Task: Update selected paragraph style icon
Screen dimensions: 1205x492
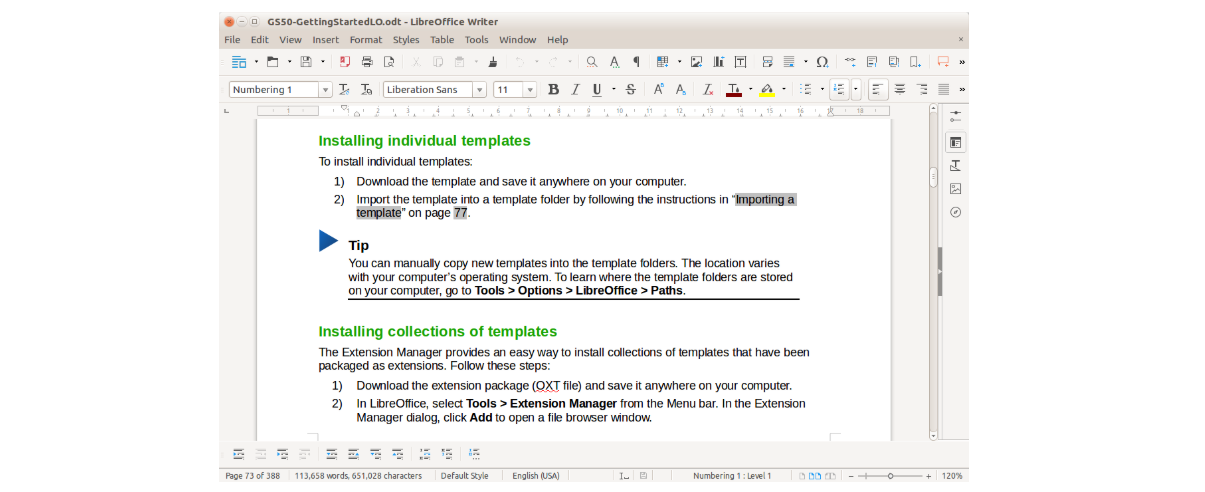Action: click(x=344, y=90)
